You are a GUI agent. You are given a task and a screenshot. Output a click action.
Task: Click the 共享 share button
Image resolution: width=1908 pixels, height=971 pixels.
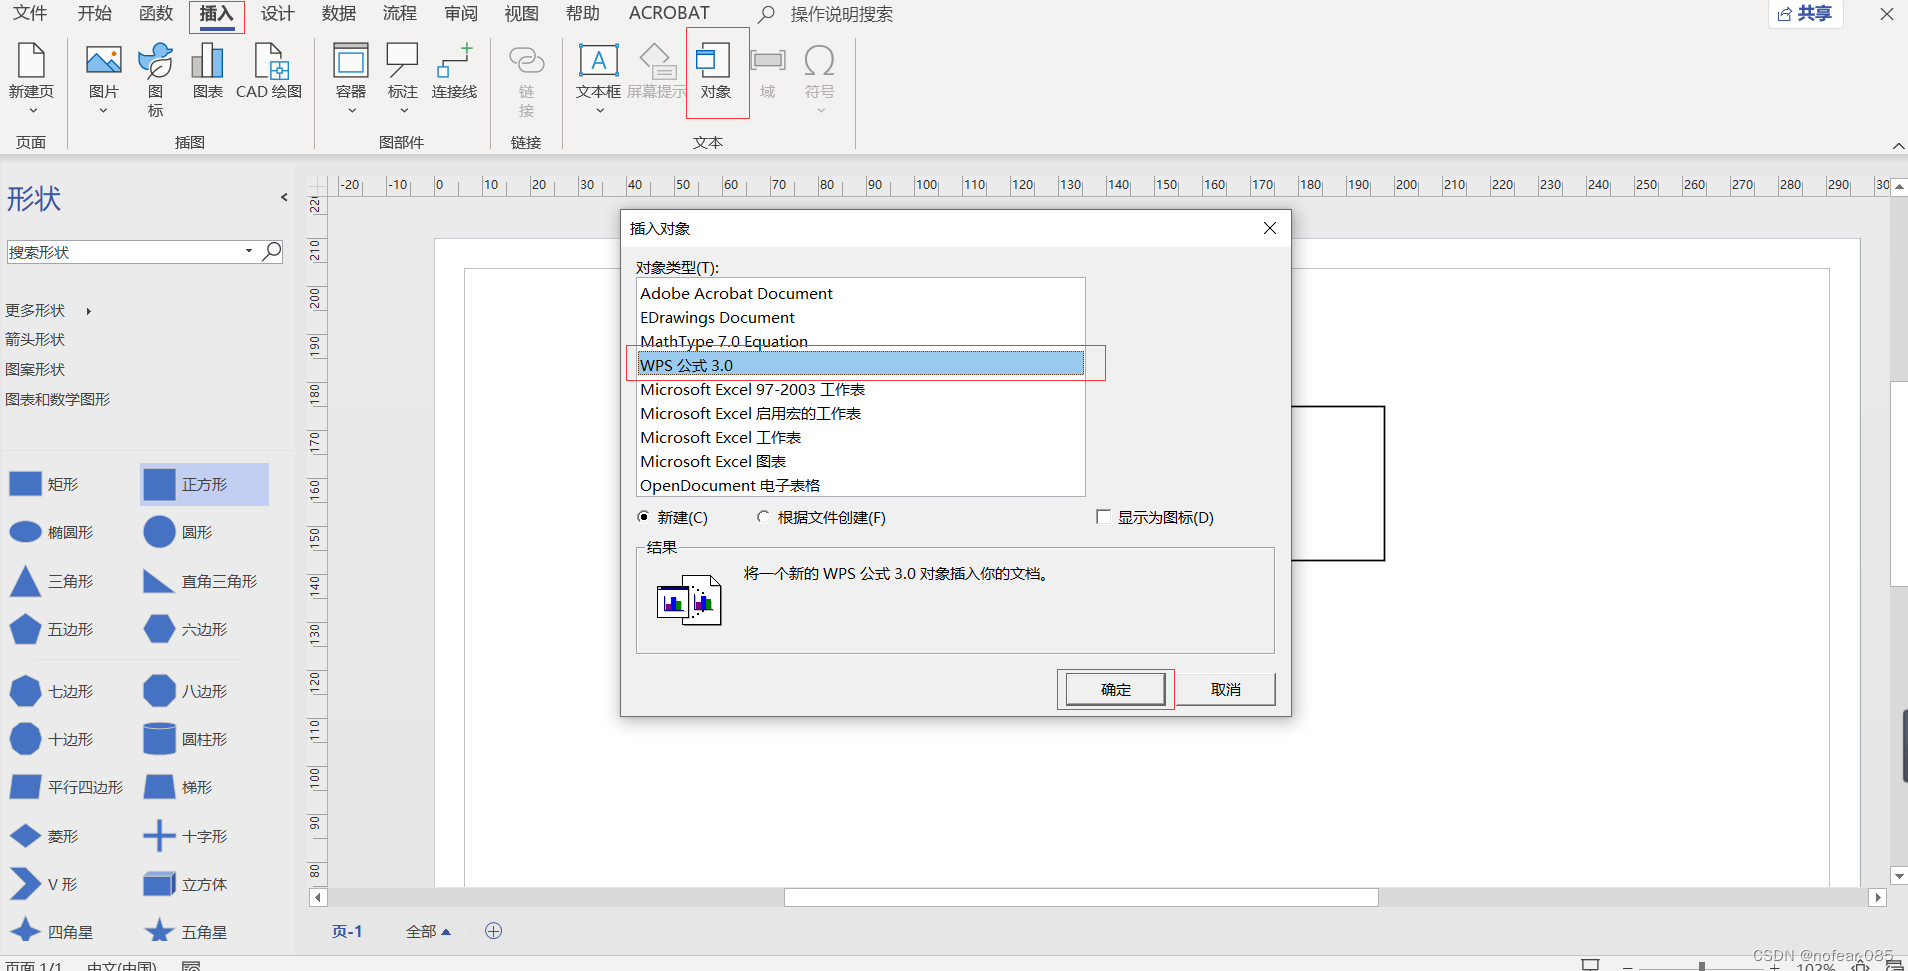click(1805, 14)
